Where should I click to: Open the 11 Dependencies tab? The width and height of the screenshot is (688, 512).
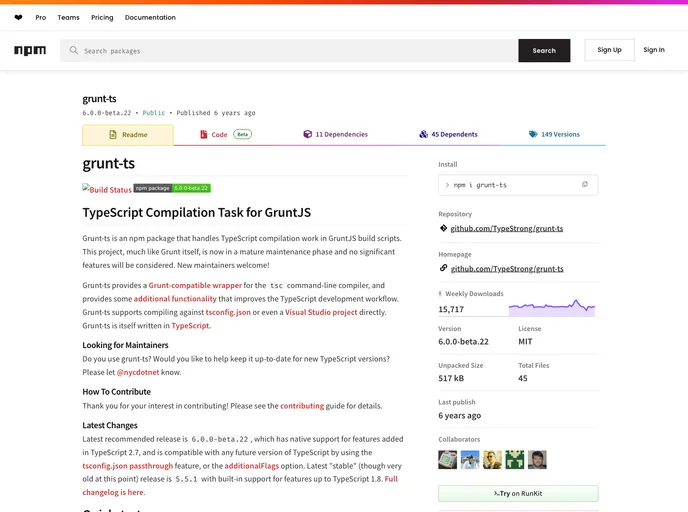point(336,134)
